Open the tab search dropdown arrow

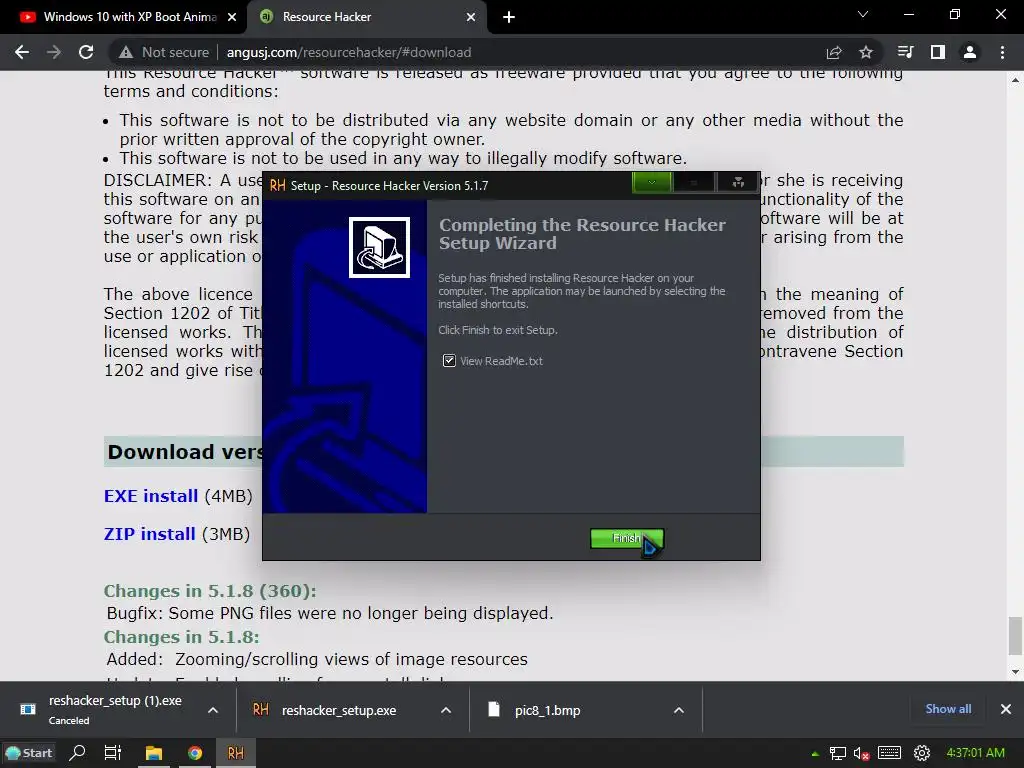tap(863, 14)
